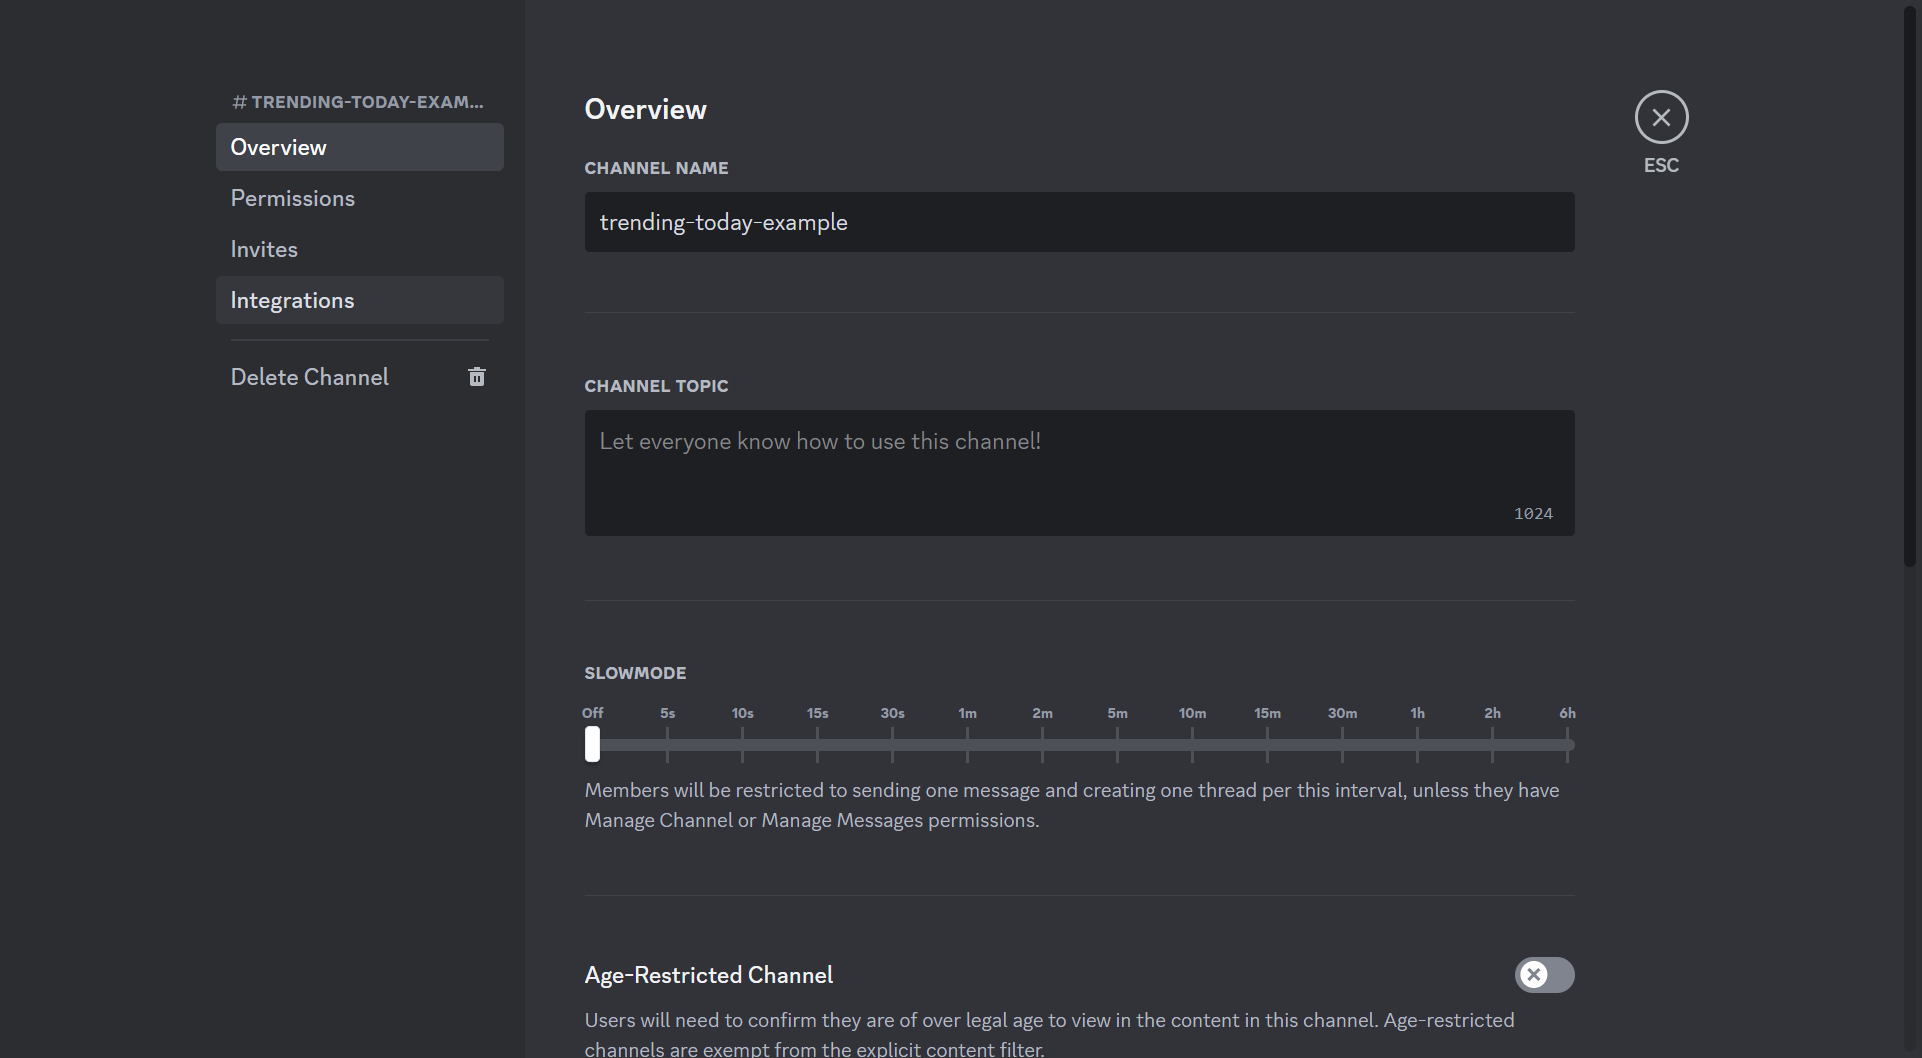Click the #TRENDING-TODAY-EXAM... sidebar header

click(x=358, y=102)
